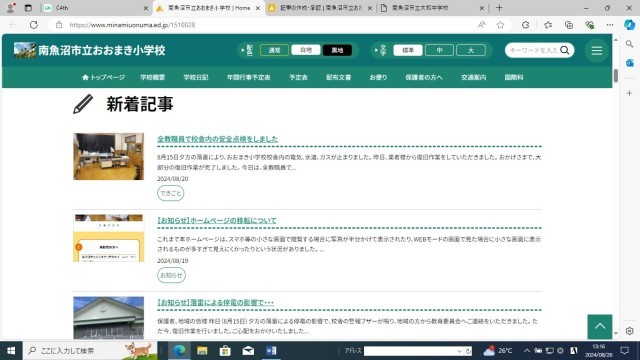Viewport: 640px width, 360px height.
Task: Open the 安全点検 article title link
Action: (218, 139)
